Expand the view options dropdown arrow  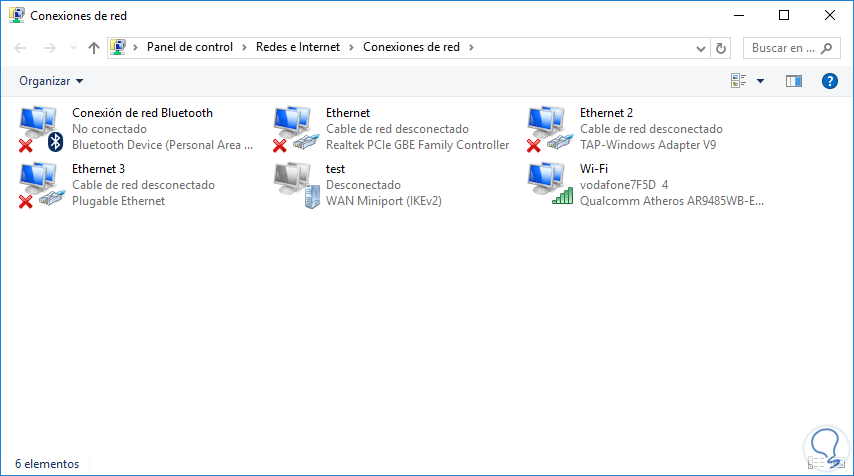(760, 81)
